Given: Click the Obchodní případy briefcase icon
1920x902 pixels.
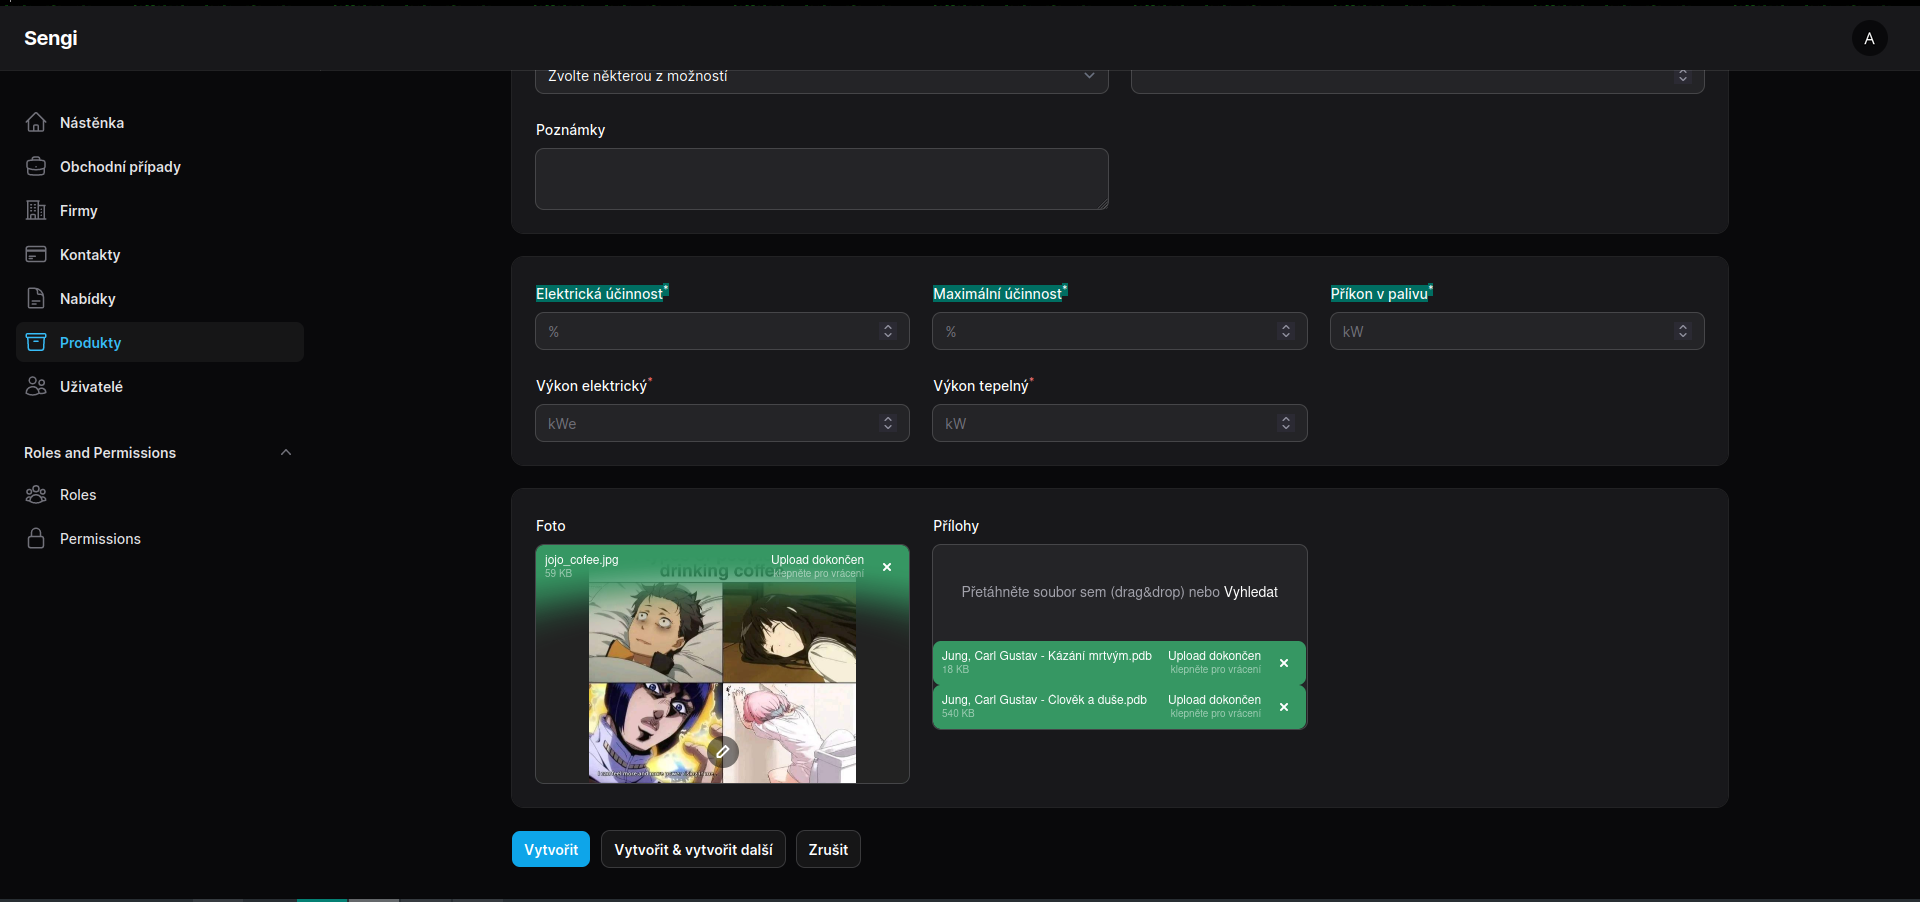Looking at the screenshot, I should point(36,166).
